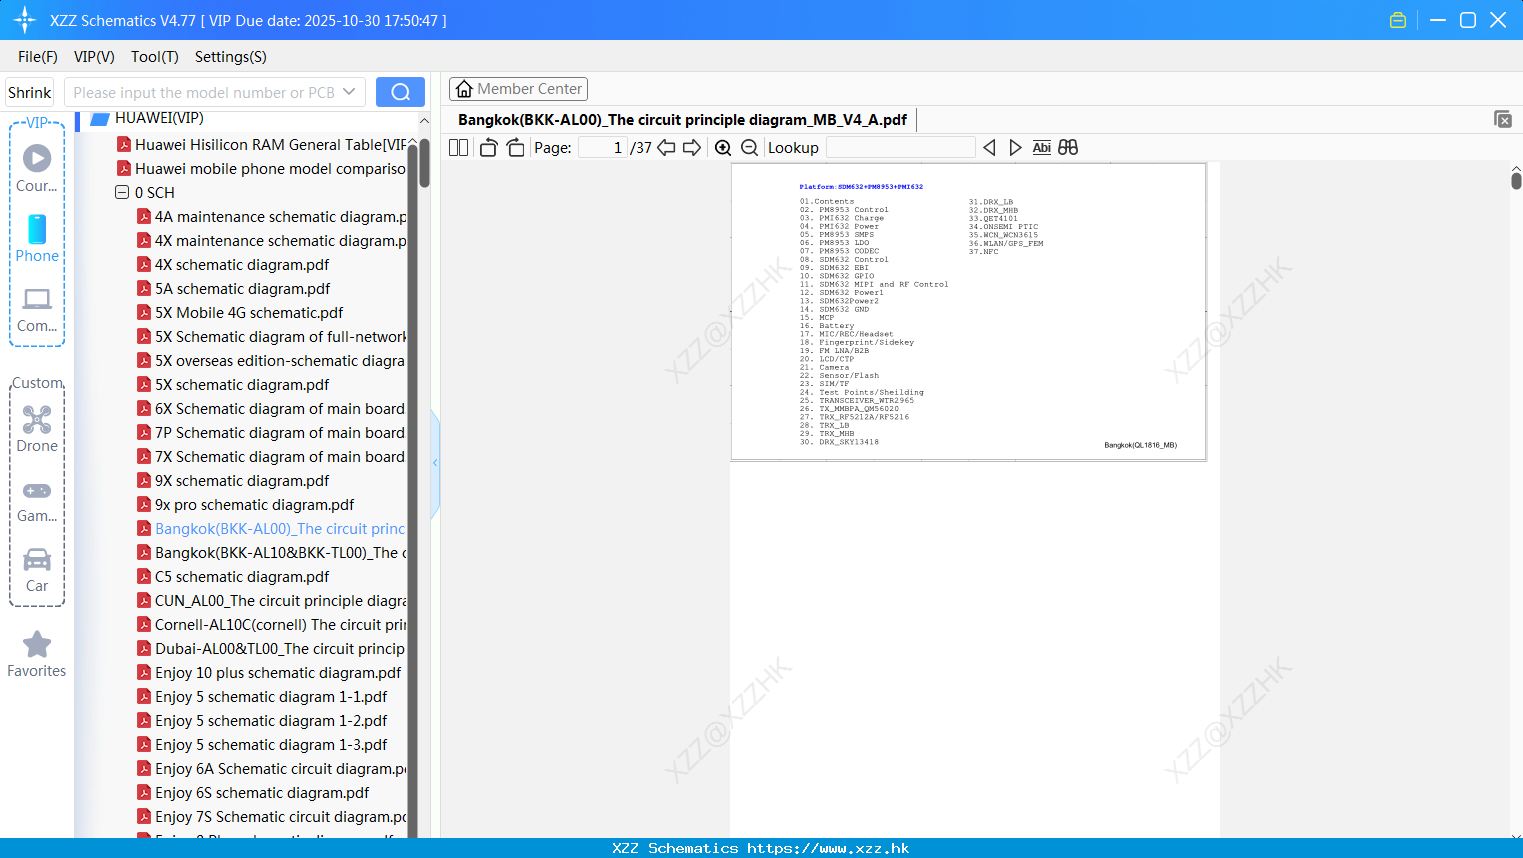Viewport: 1523px width, 858px height.
Task: Open model number dropdown arrow
Action: tap(349, 92)
